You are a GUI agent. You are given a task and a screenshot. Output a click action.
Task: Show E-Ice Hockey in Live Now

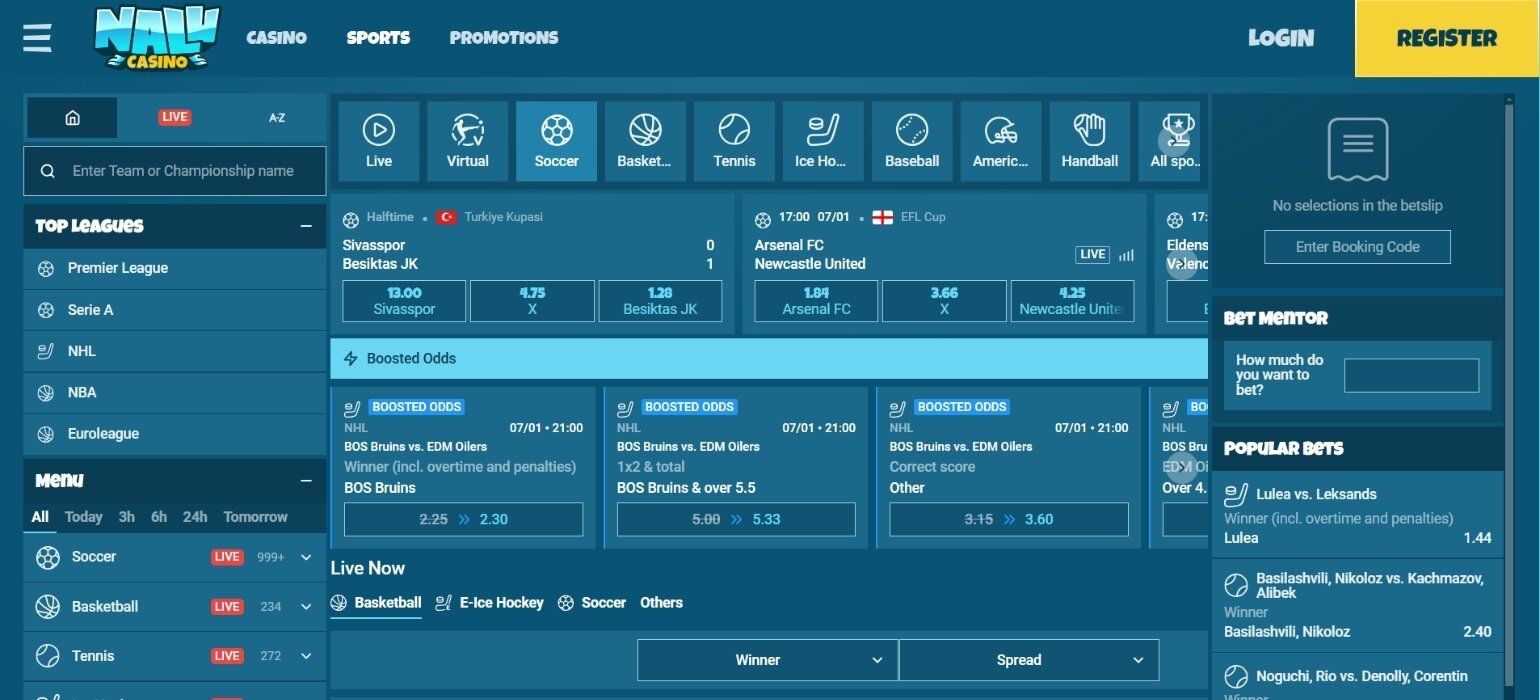point(490,603)
